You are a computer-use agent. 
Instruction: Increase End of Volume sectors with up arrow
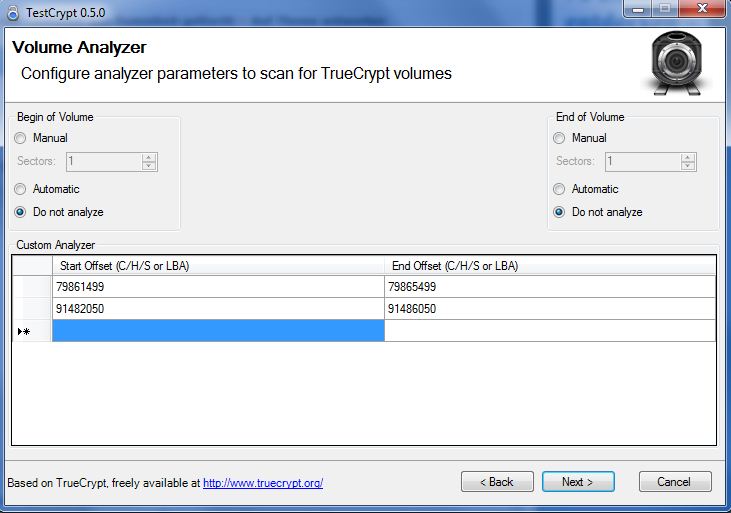(x=688, y=158)
